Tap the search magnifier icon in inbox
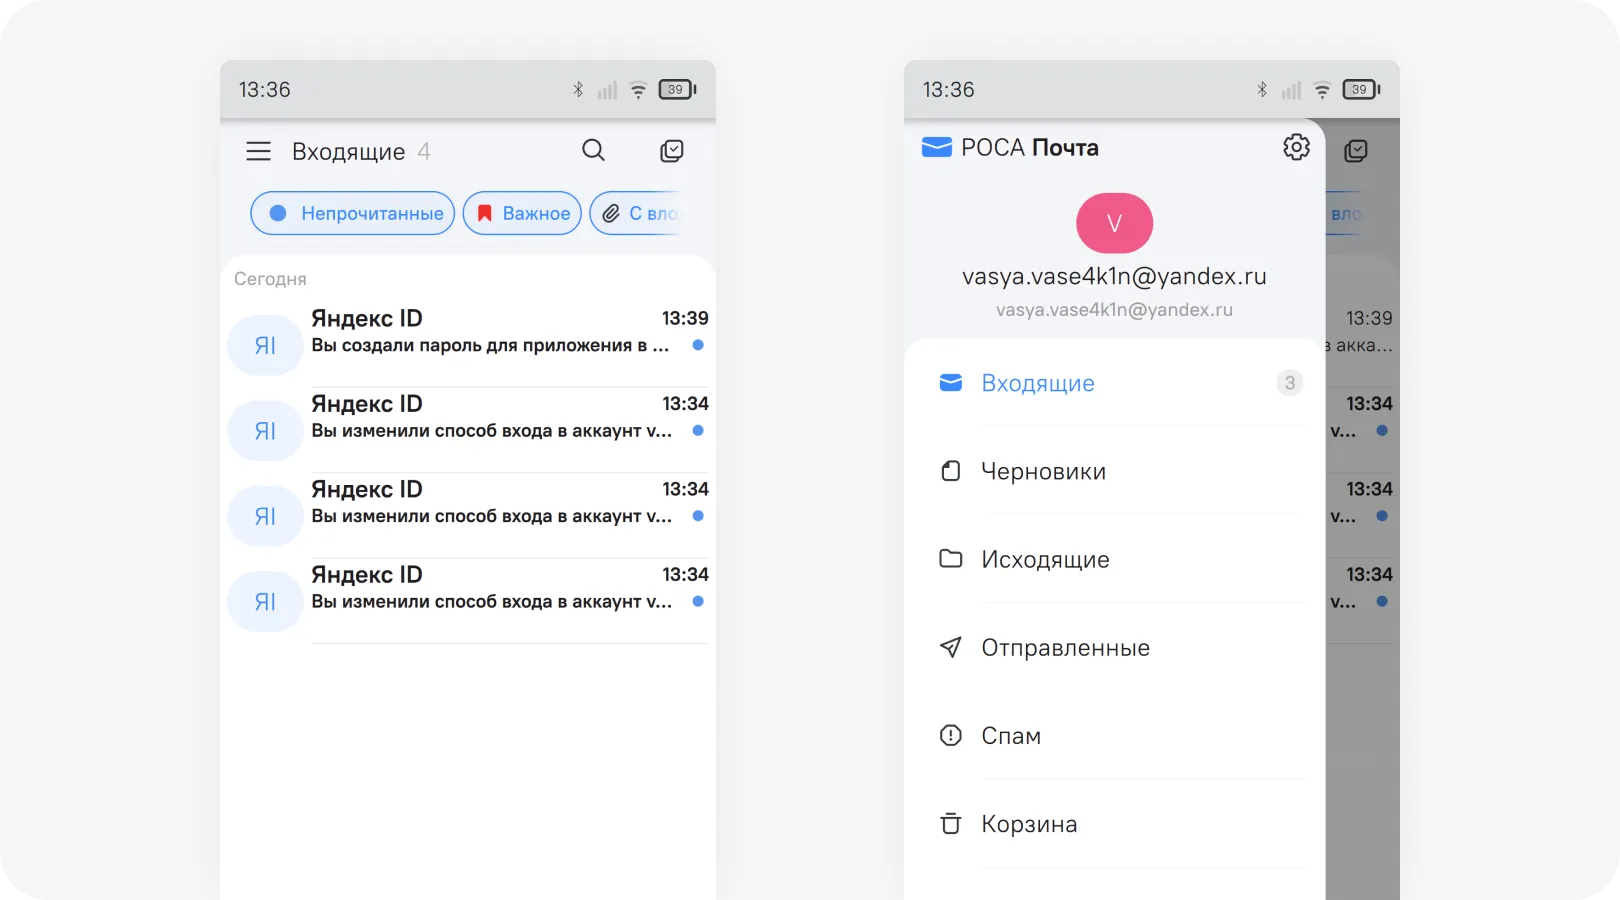This screenshot has width=1620, height=900. click(x=593, y=150)
